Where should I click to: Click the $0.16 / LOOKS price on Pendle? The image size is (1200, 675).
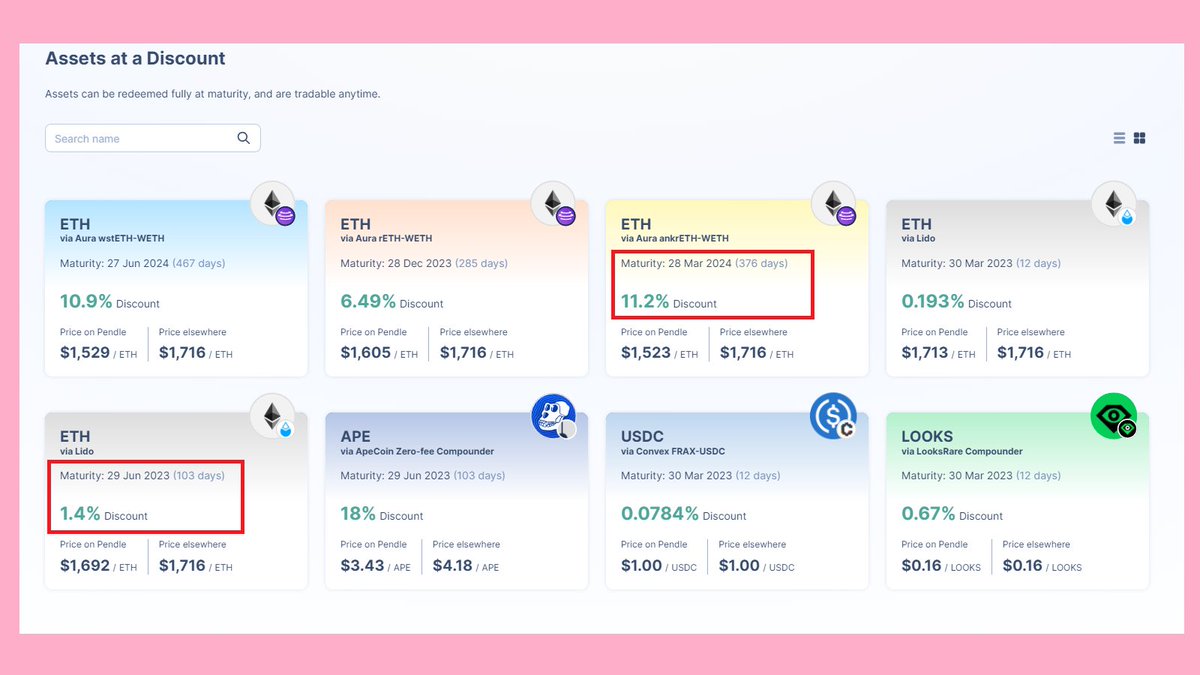click(x=941, y=566)
